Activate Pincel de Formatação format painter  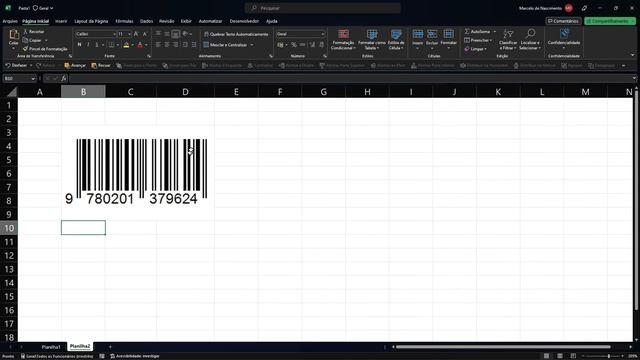coord(45,49)
